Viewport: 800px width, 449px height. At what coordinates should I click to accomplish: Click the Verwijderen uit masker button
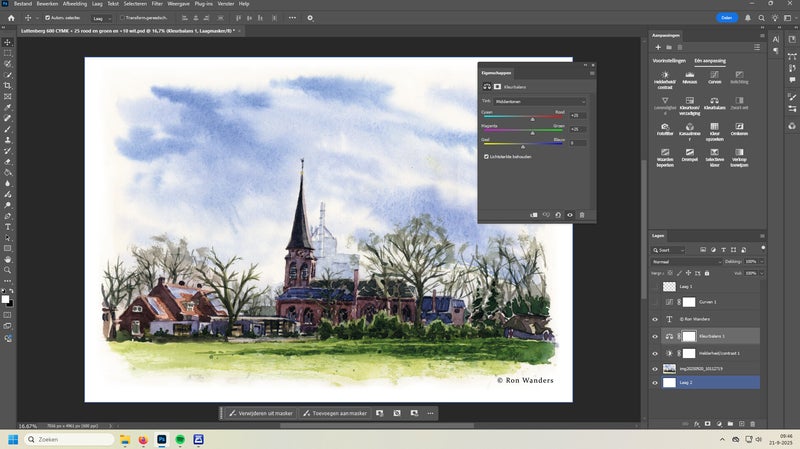262,413
